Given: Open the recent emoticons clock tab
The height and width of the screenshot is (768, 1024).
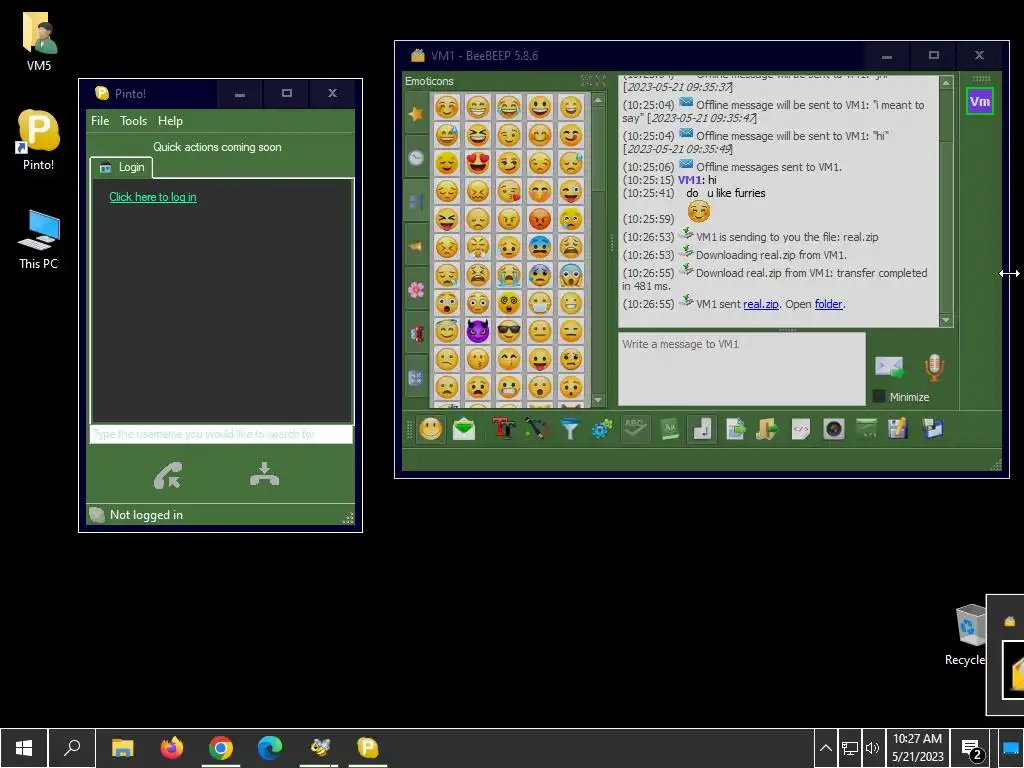Looking at the screenshot, I should tap(416, 157).
